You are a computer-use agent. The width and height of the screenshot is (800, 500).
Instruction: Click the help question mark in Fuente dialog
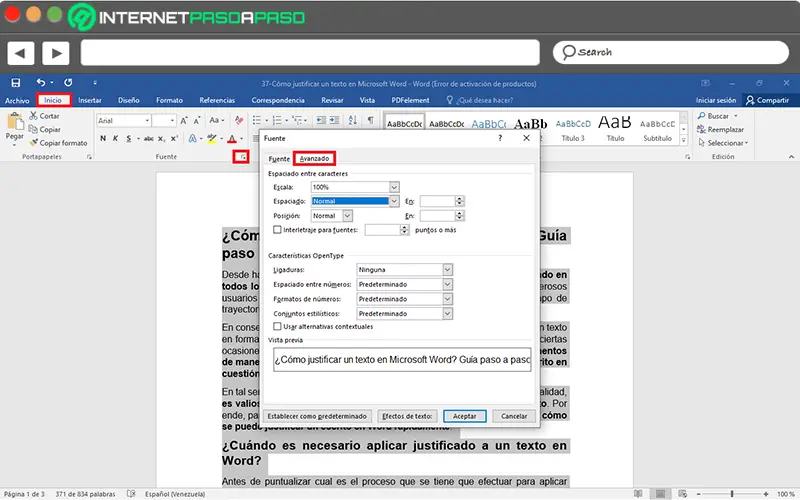tap(500, 138)
